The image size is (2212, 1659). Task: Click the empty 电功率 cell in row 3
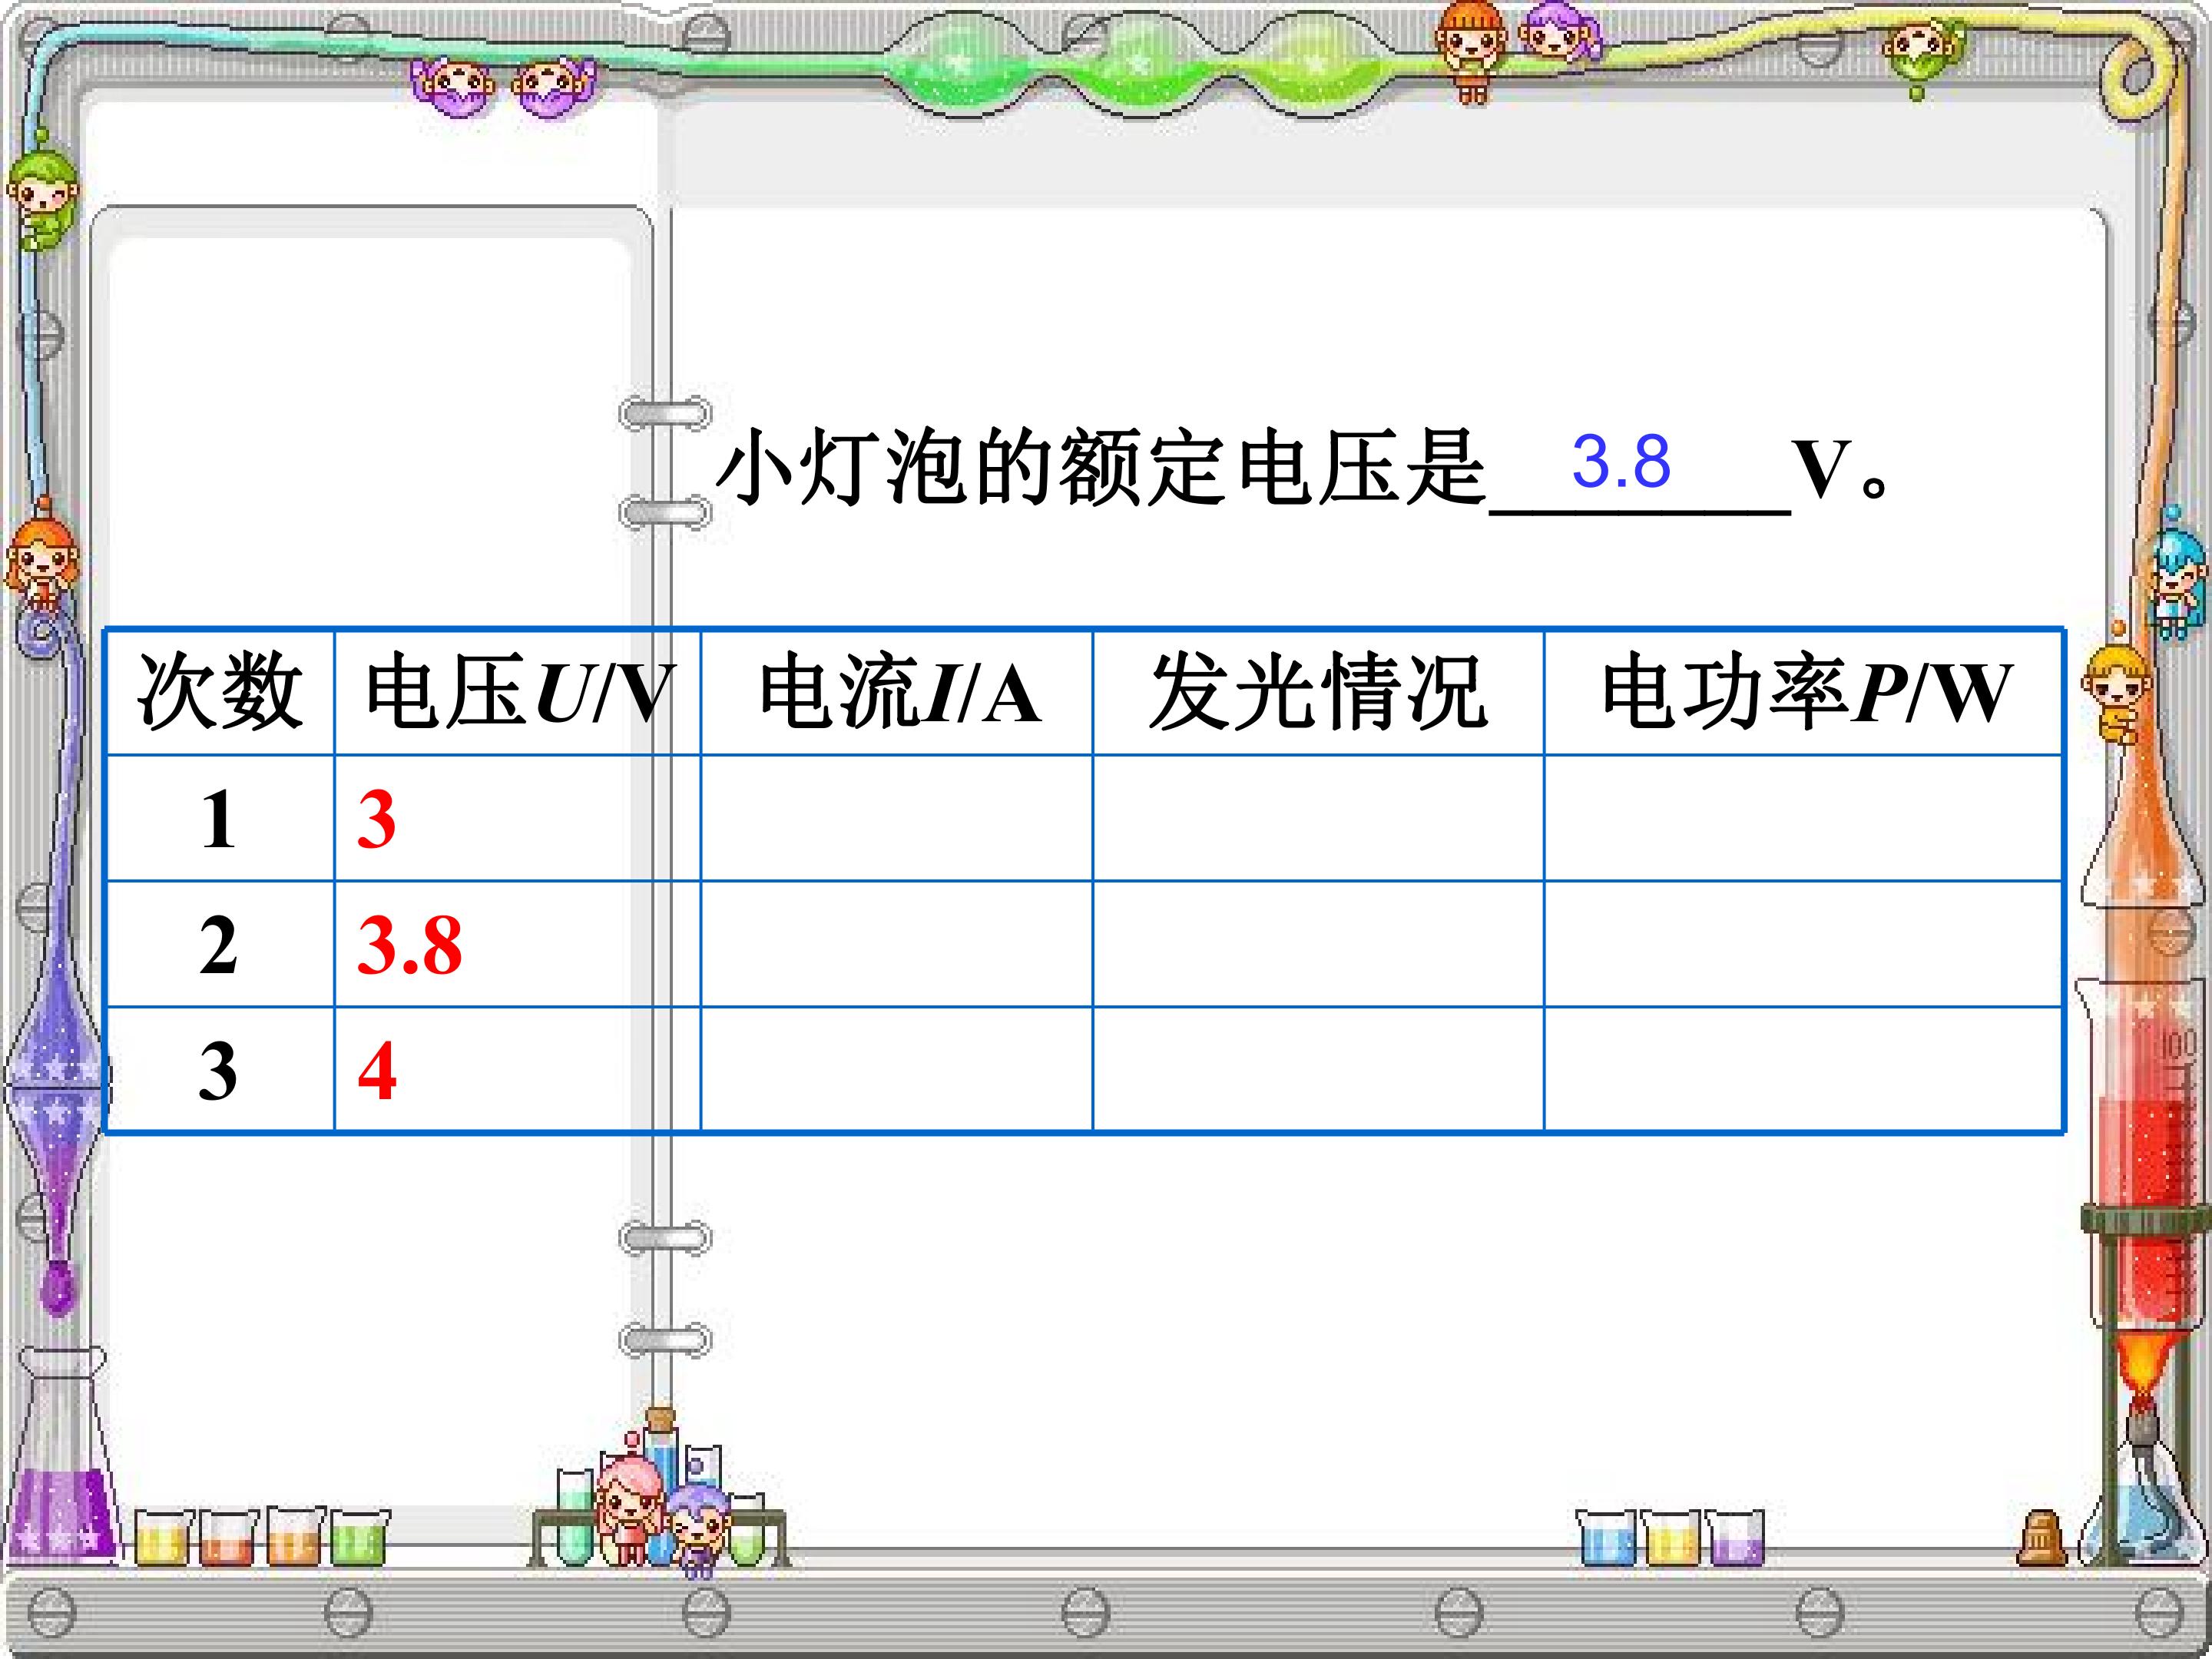point(1803,1069)
